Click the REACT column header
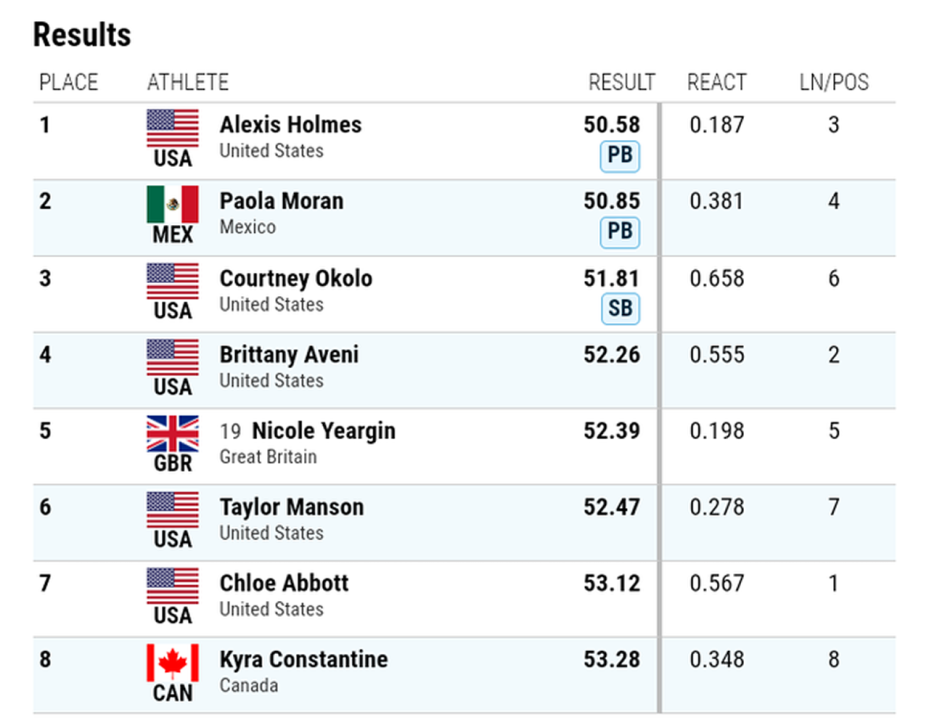 pos(717,82)
